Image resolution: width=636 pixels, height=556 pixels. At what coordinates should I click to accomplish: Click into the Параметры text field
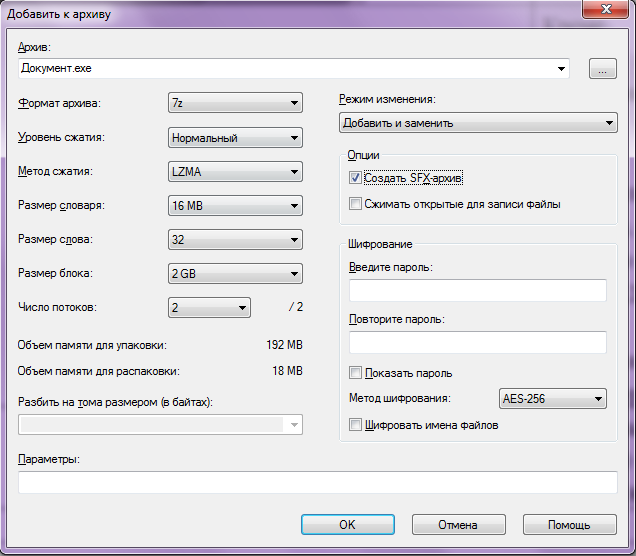click(318, 482)
